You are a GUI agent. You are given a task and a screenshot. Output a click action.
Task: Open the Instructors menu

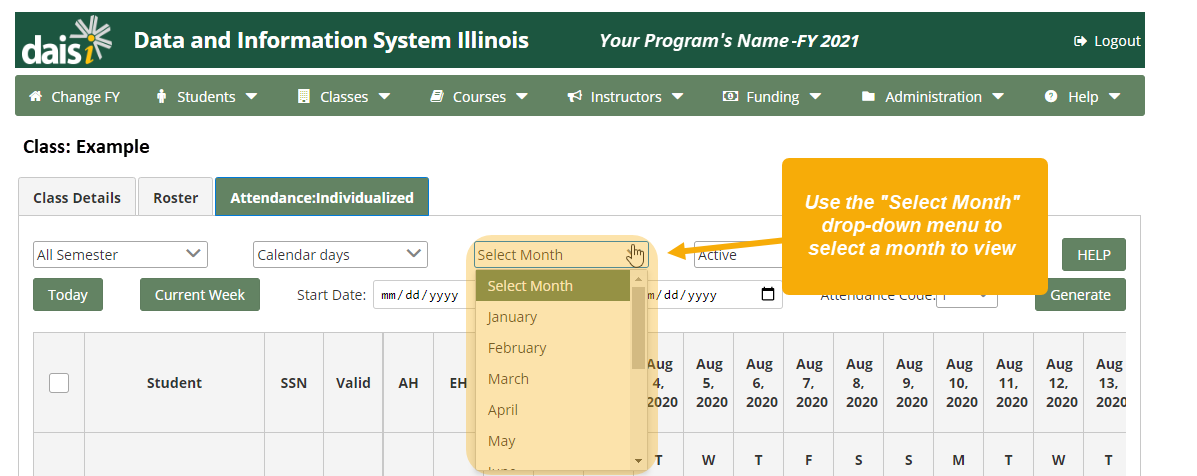pyautogui.click(x=625, y=97)
